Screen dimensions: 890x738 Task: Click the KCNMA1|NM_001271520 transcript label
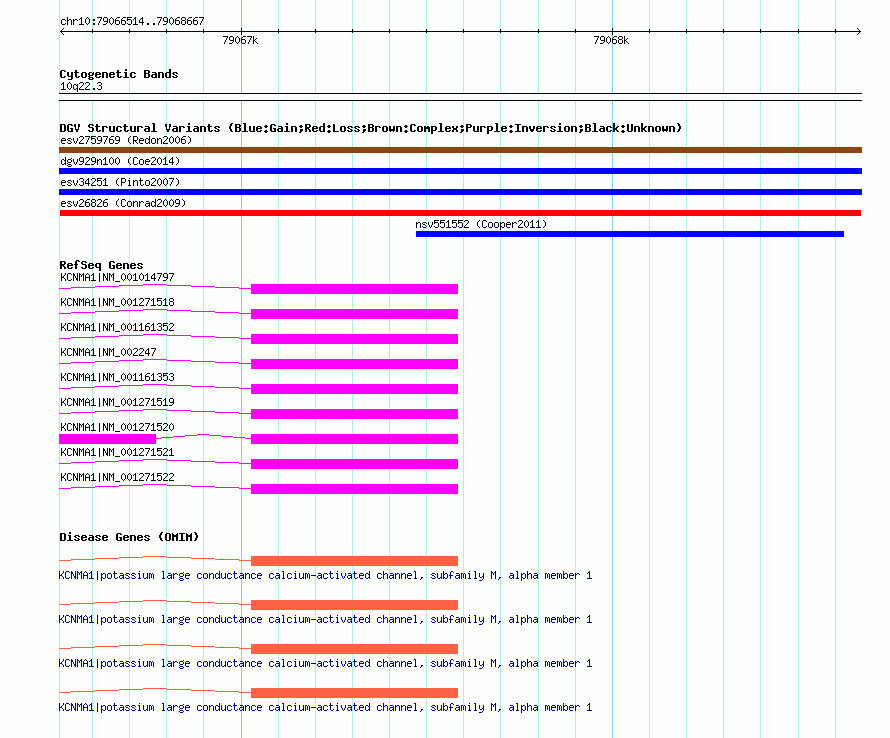coord(117,427)
